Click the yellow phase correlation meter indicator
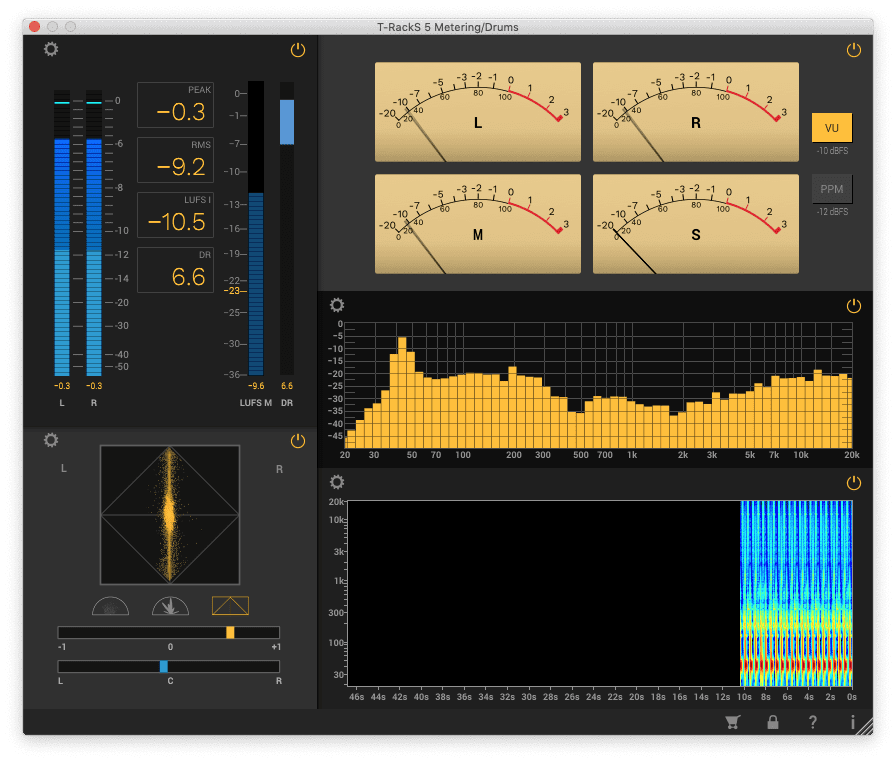This screenshot has width=896, height=762. (230, 633)
